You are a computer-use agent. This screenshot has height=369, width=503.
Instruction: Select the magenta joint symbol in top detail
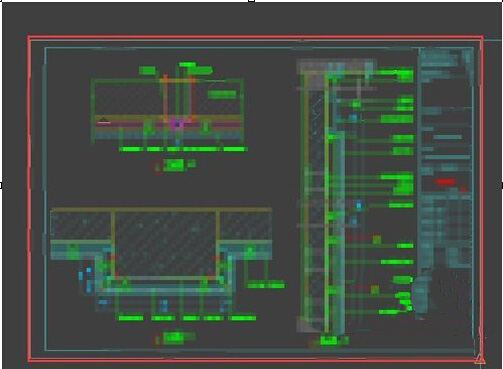pyautogui.click(x=177, y=124)
